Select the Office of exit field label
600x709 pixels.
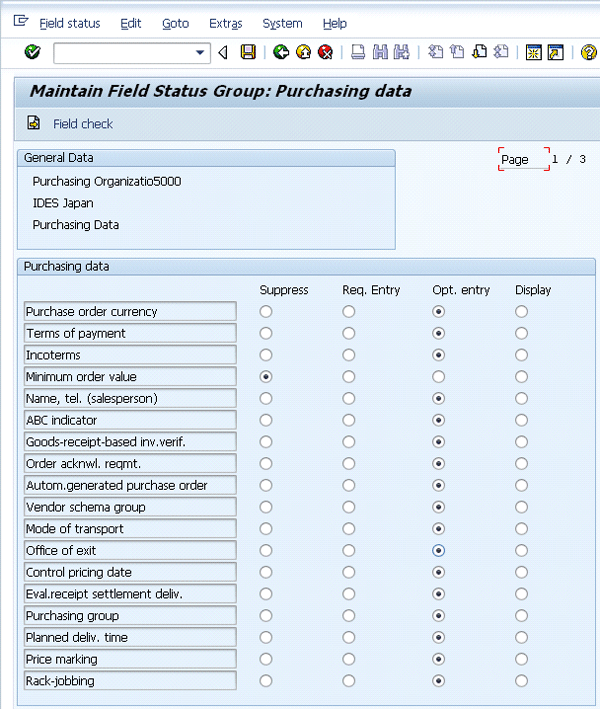[130, 550]
